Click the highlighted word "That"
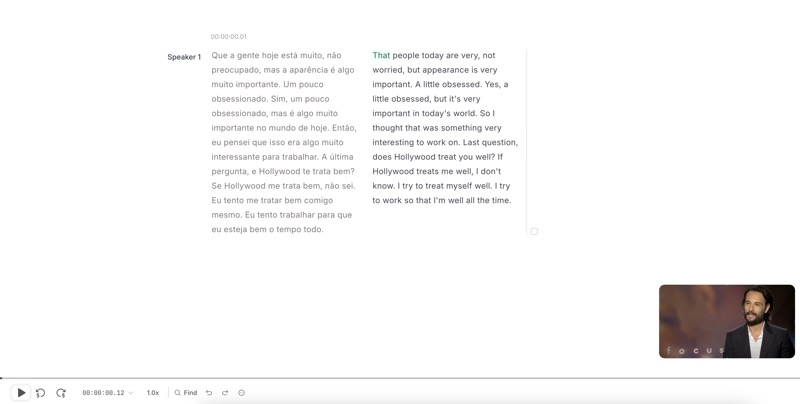800x404 pixels. tap(381, 56)
